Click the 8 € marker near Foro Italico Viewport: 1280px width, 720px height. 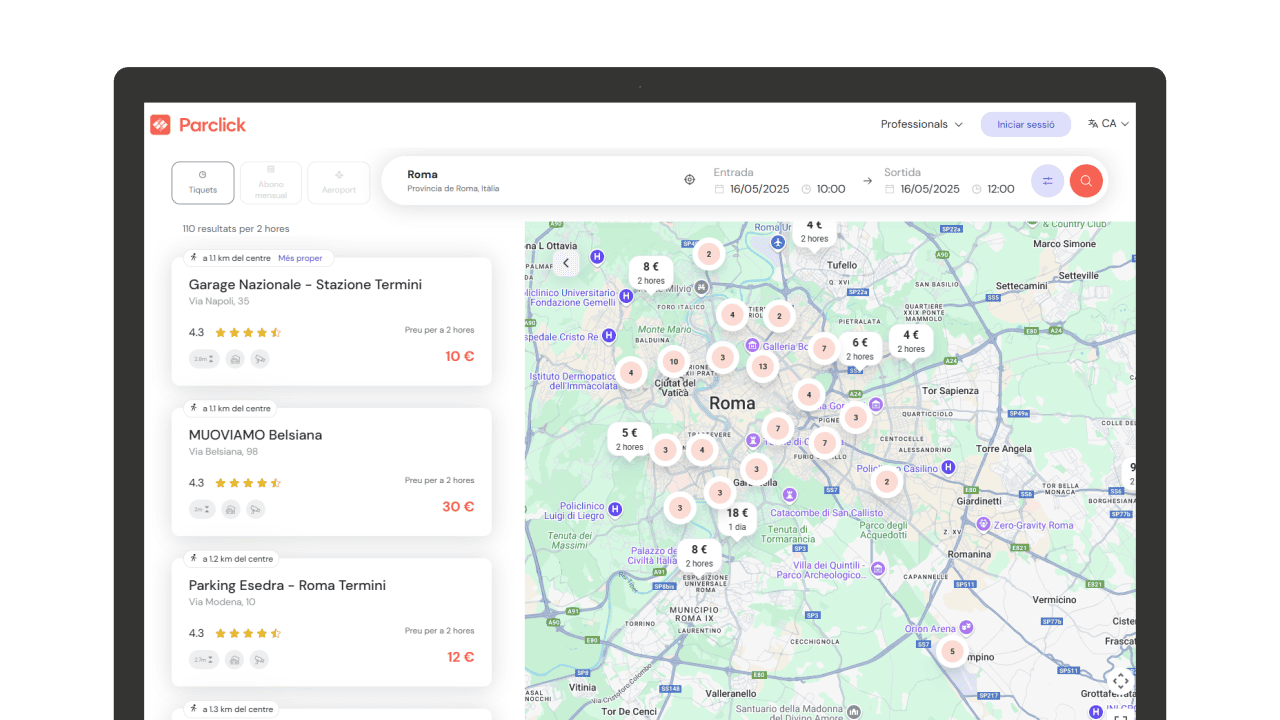(x=651, y=273)
